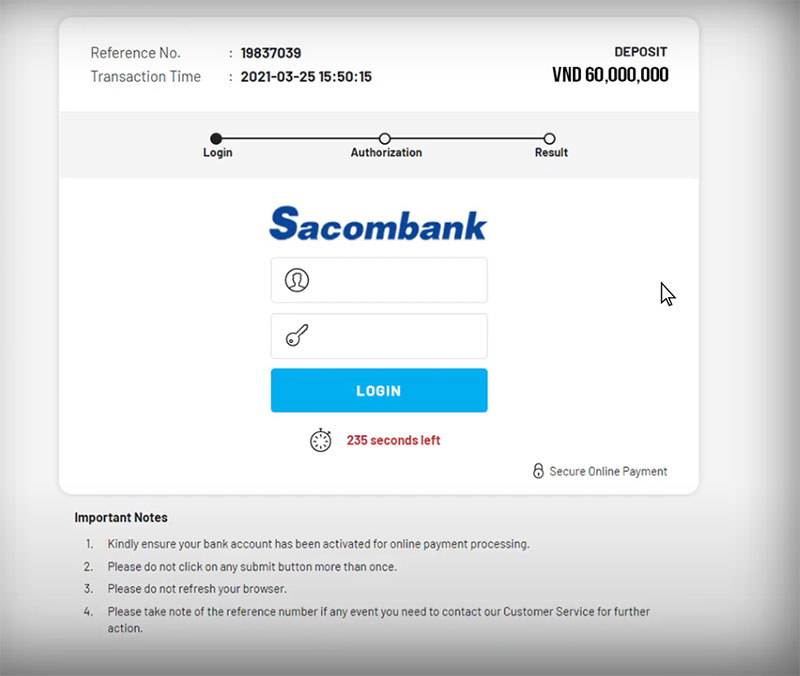Select the filled Login step circle
Viewport: 800px width, 676px height.
click(x=216, y=139)
